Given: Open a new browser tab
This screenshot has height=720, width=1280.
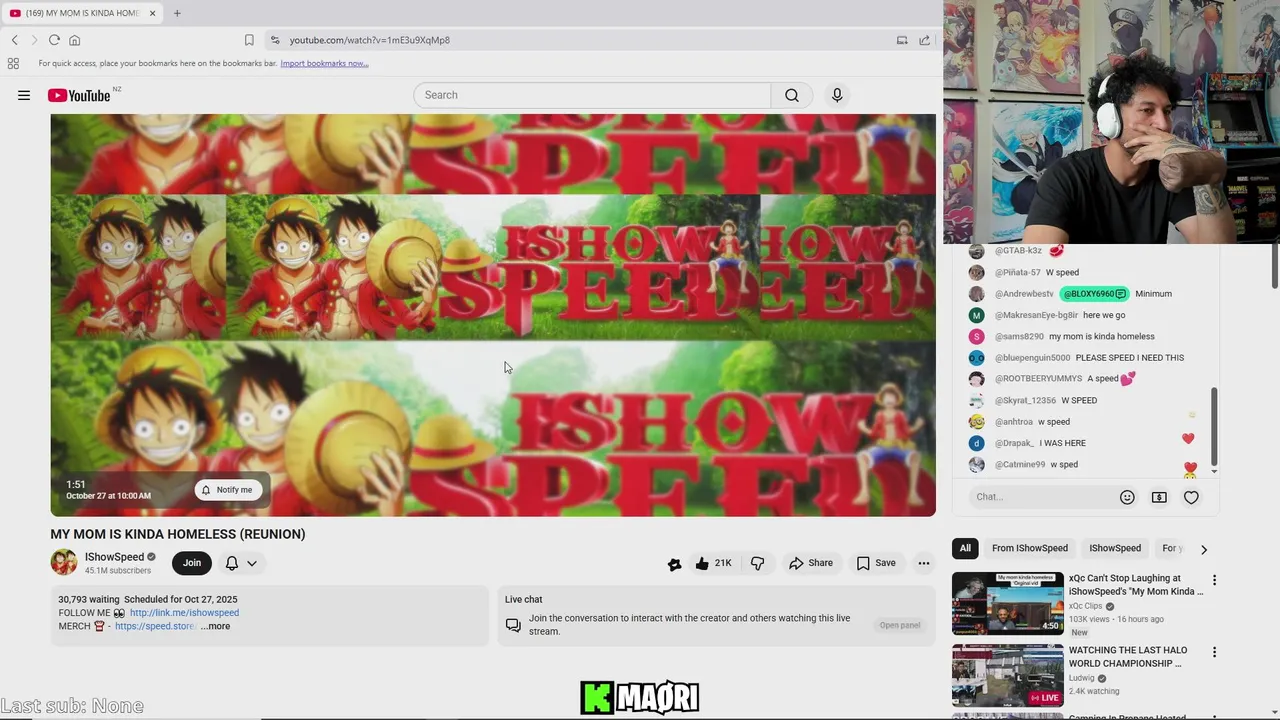Looking at the screenshot, I should [x=177, y=13].
